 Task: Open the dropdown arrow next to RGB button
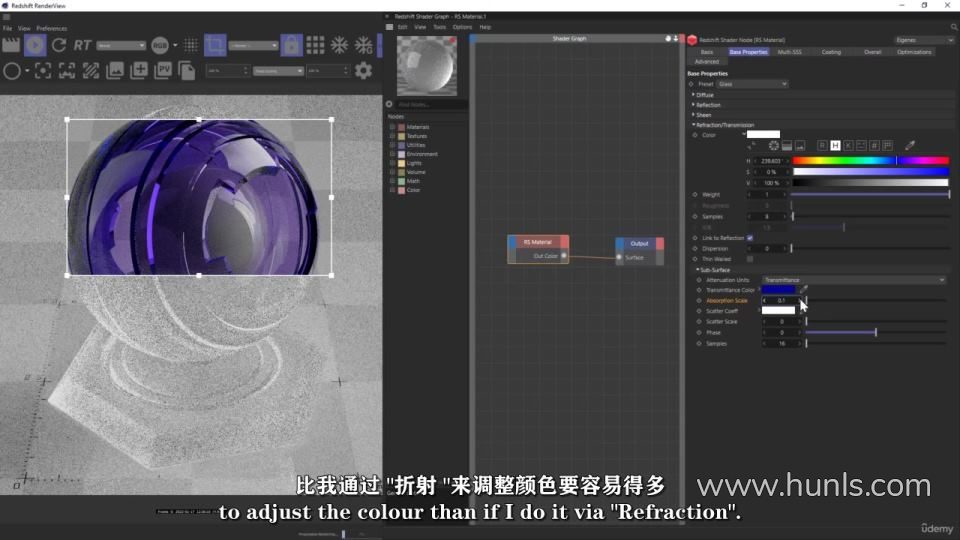[x=175, y=45]
